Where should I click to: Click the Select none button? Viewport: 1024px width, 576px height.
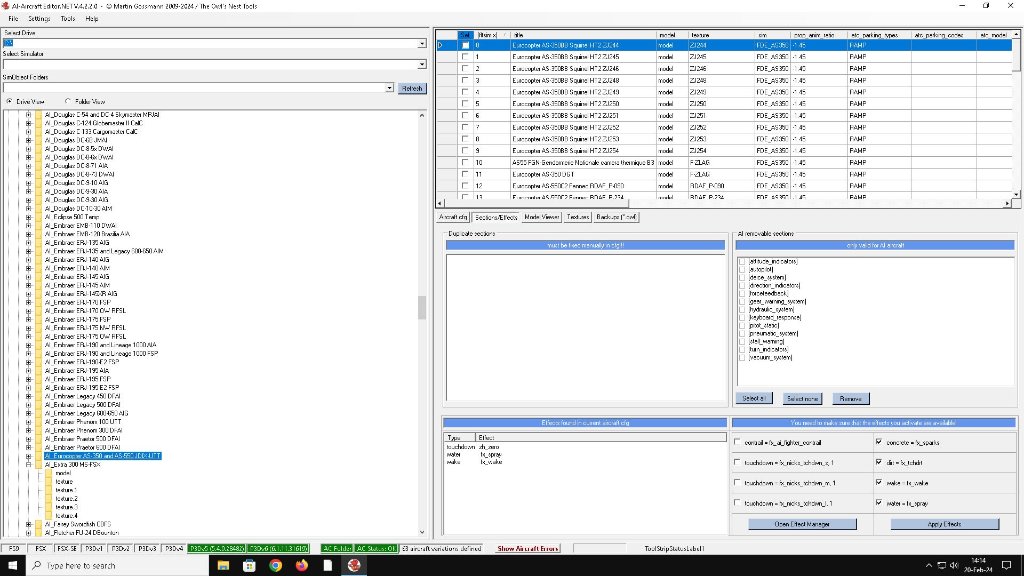coord(803,398)
